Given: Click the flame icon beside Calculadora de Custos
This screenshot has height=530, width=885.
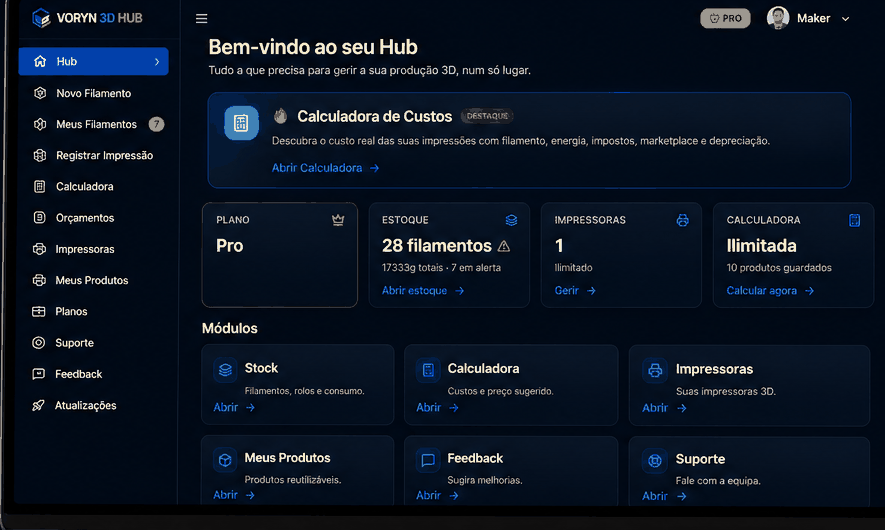Looking at the screenshot, I should (x=281, y=116).
